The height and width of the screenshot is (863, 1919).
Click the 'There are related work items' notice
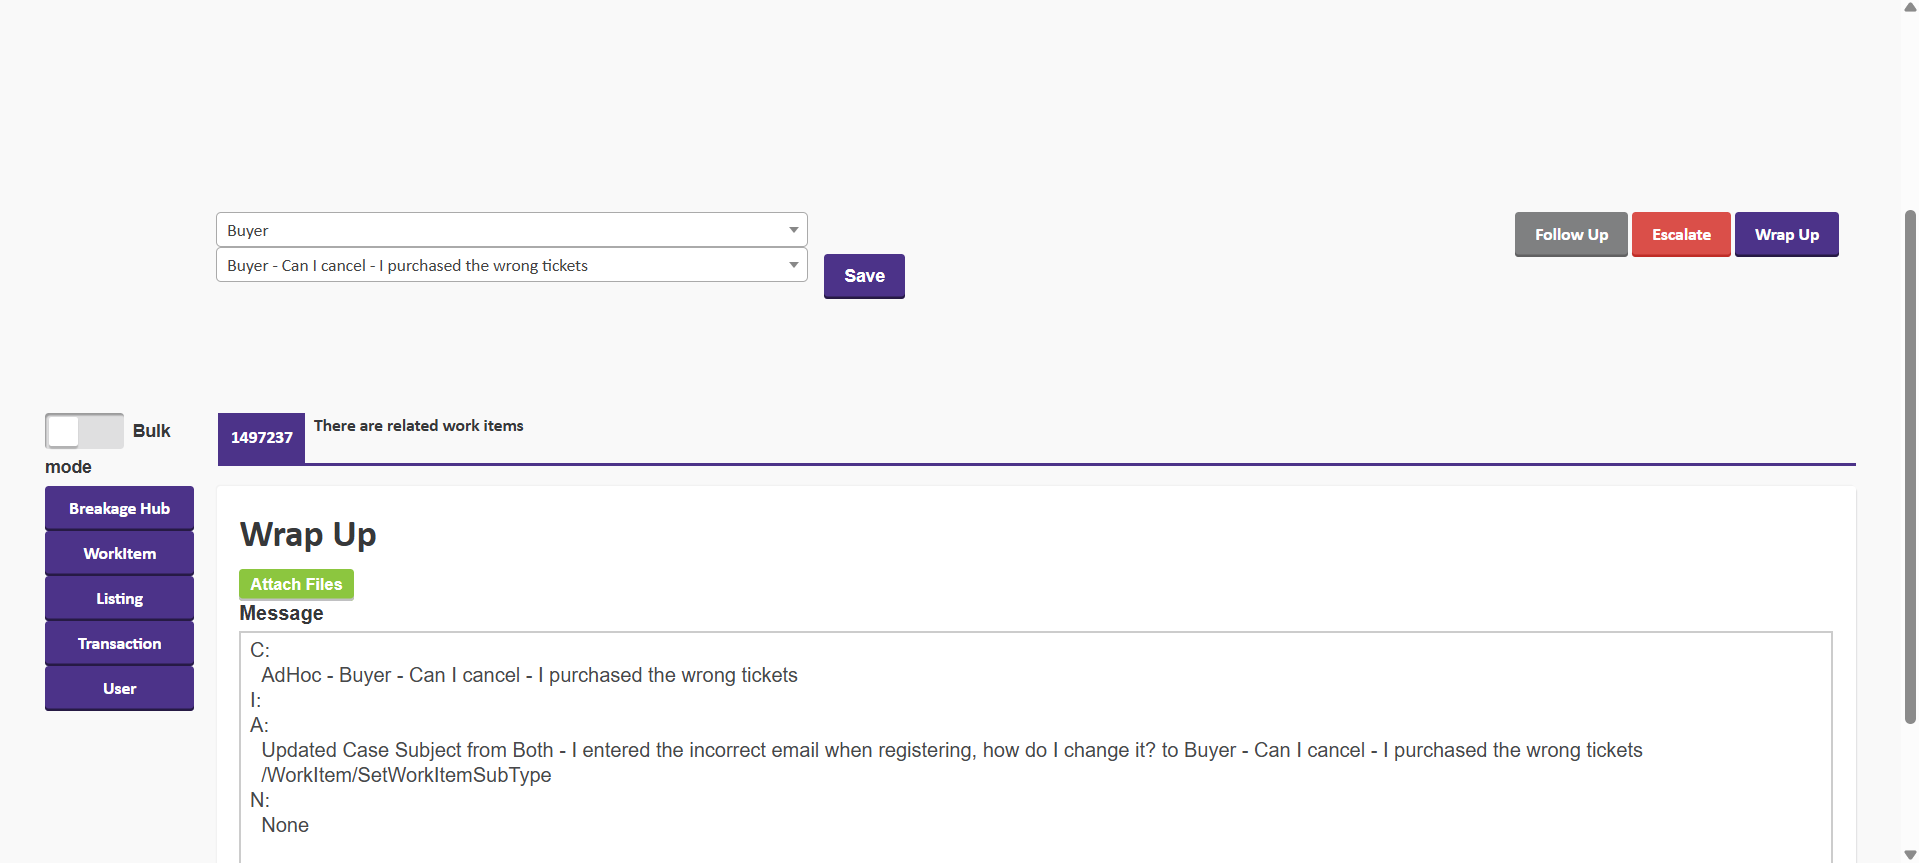coord(418,426)
